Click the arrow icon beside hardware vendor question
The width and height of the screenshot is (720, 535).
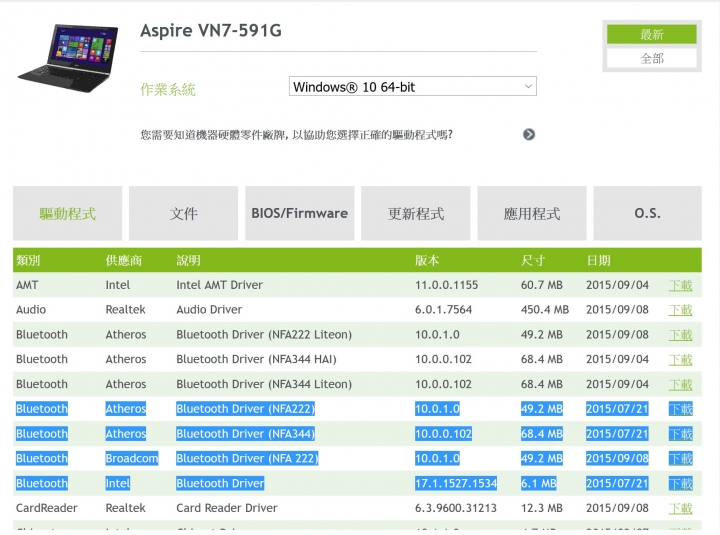pos(529,134)
